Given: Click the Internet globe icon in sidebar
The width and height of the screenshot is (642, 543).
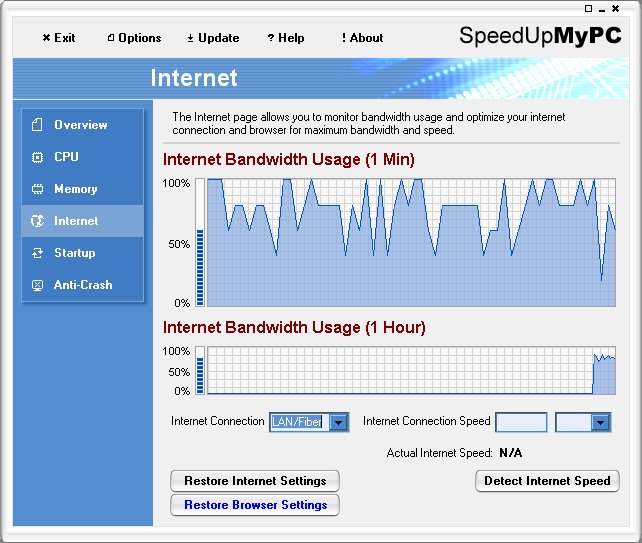Looking at the screenshot, I should pos(37,221).
